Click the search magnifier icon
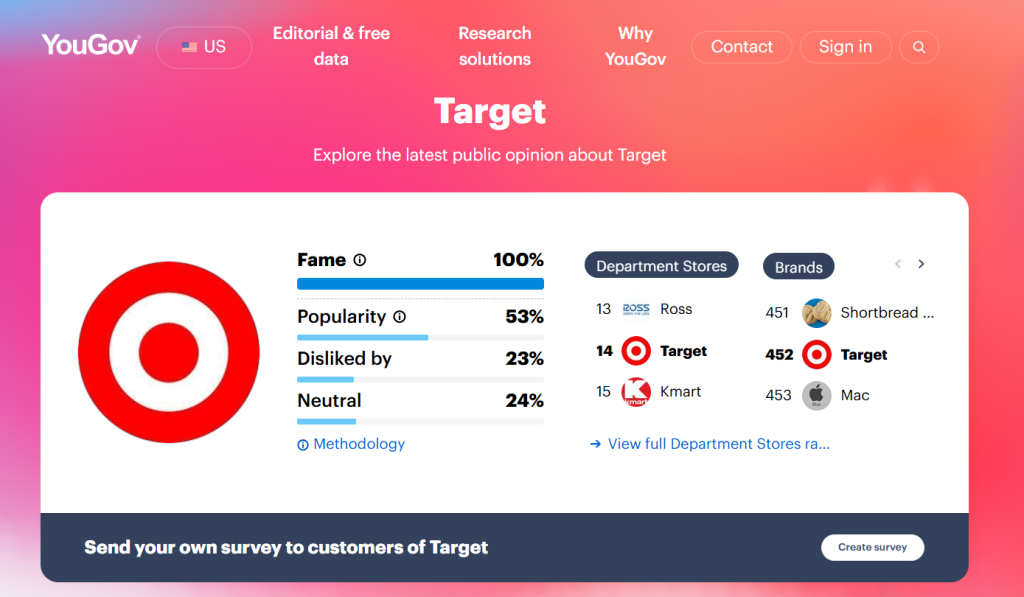The height and width of the screenshot is (597, 1024). tap(919, 47)
